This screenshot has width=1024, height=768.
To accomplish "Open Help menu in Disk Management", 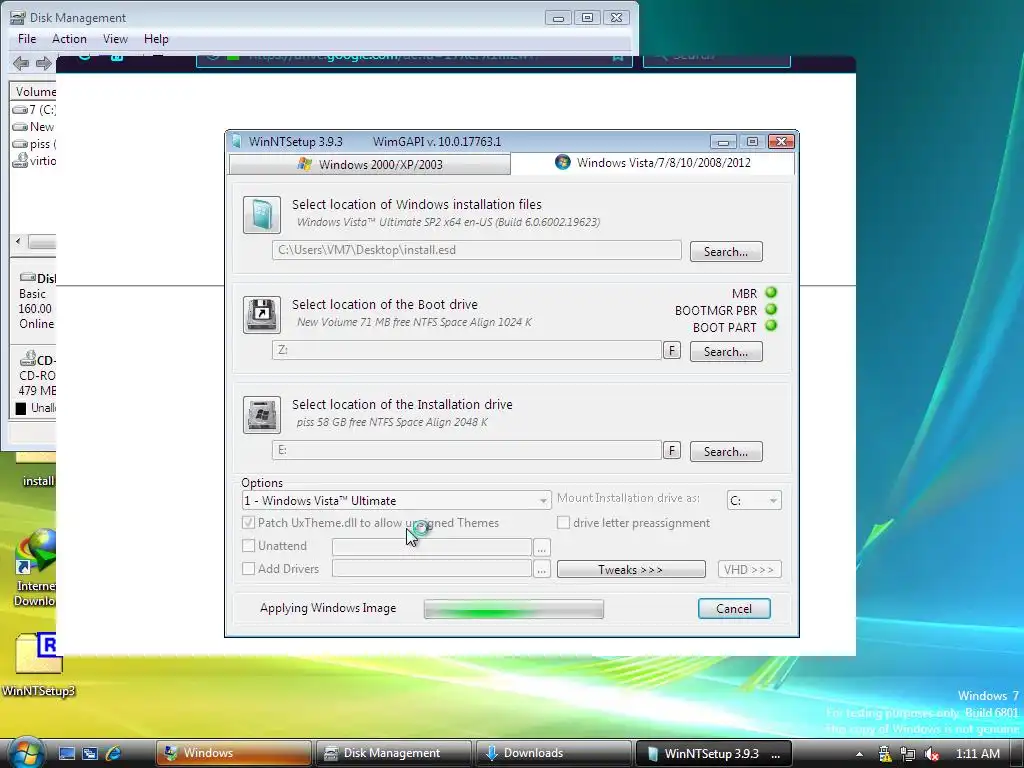I will 156,39.
